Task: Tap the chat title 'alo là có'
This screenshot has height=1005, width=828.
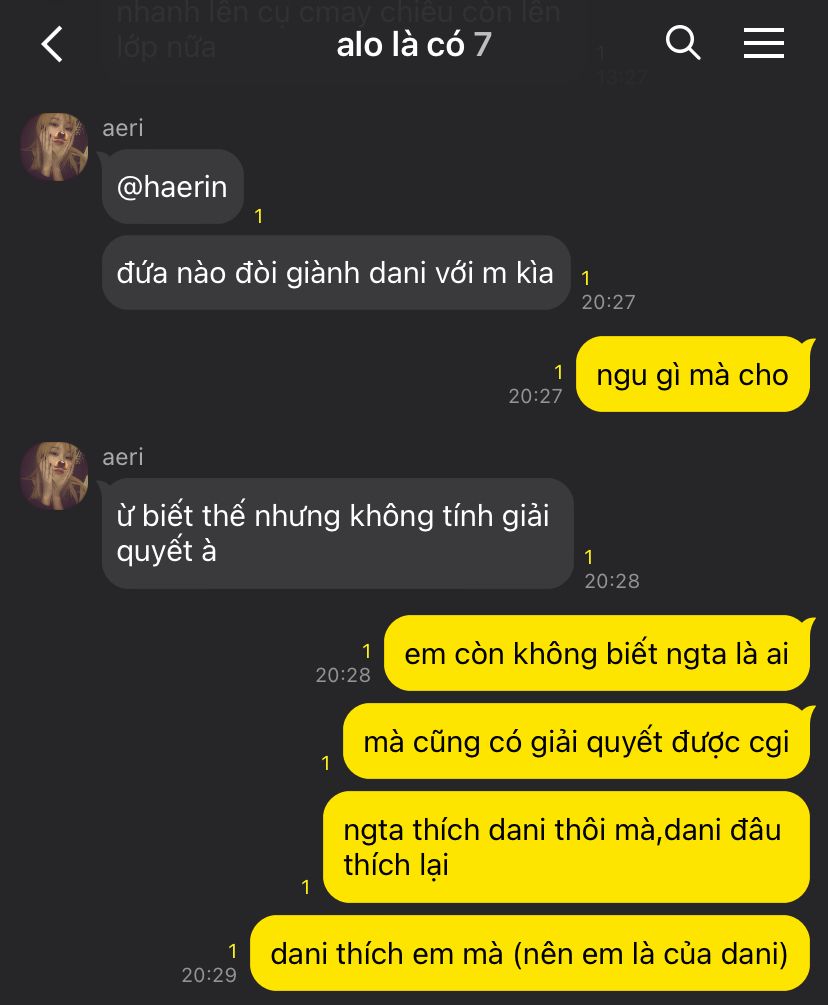Action: [x=400, y=45]
